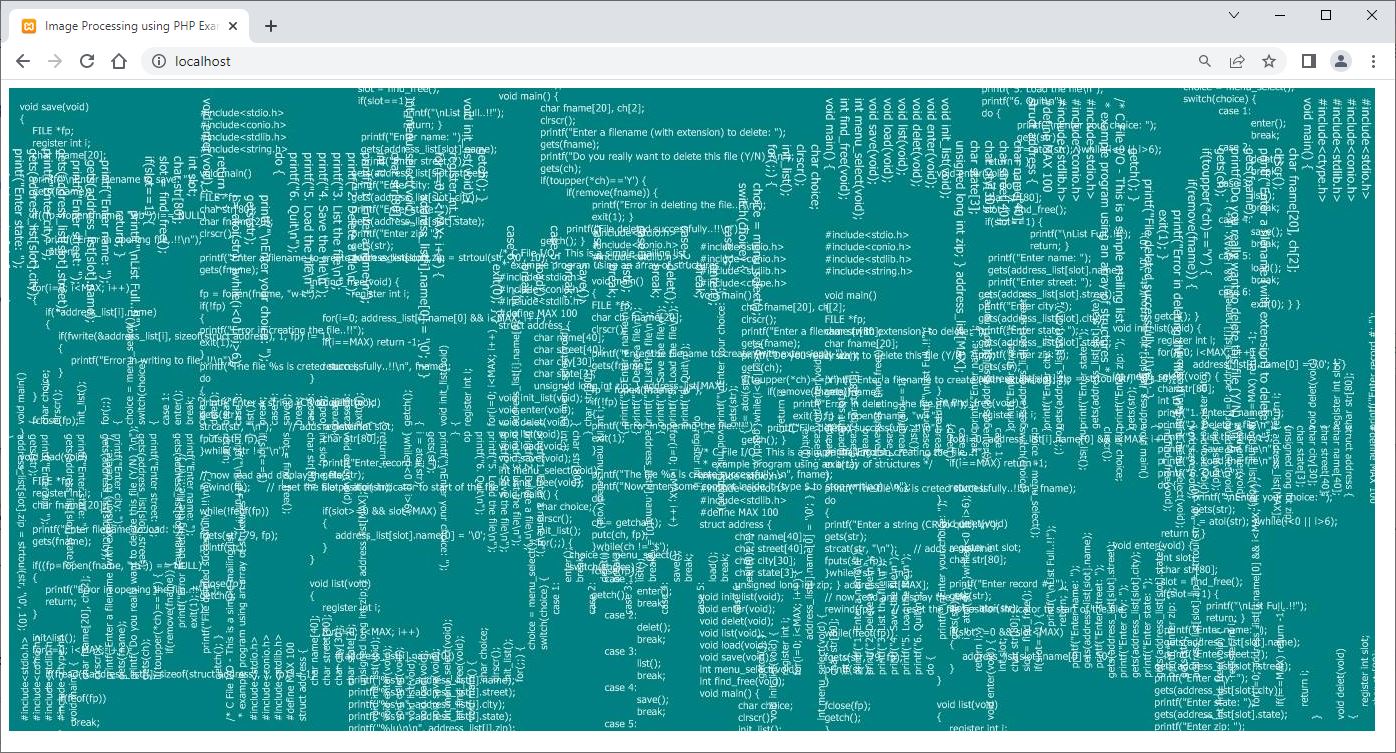
Task: Share this page using the share icon
Action: pyautogui.click(x=1237, y=61)
